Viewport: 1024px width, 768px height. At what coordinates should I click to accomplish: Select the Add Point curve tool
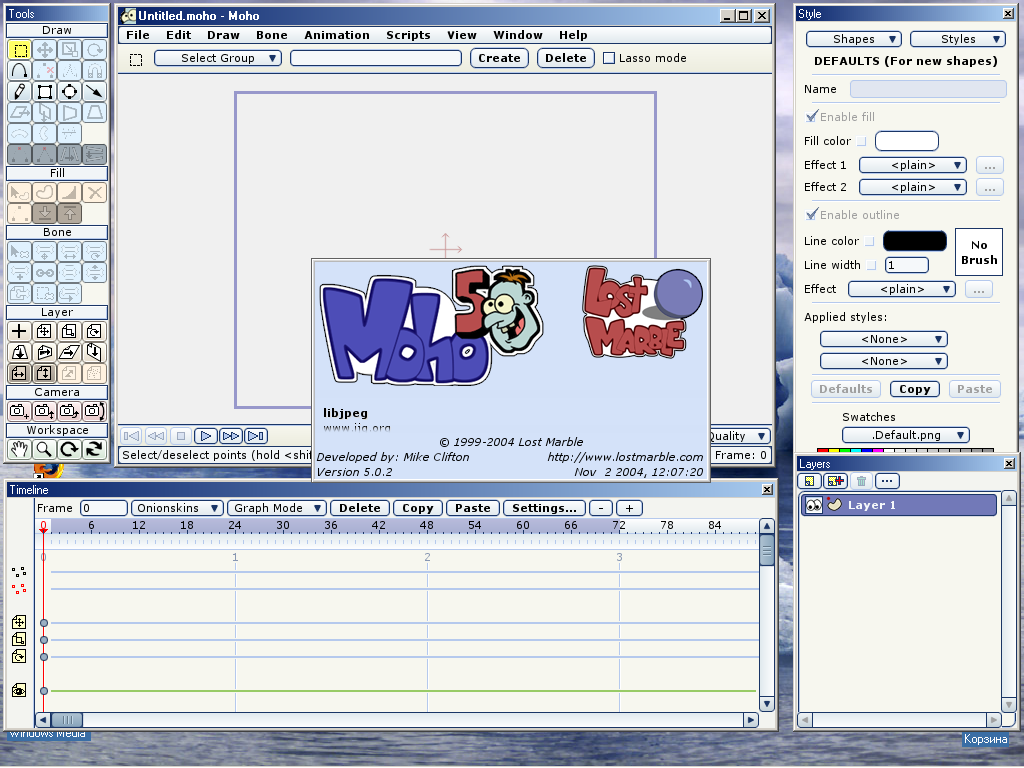19,71
